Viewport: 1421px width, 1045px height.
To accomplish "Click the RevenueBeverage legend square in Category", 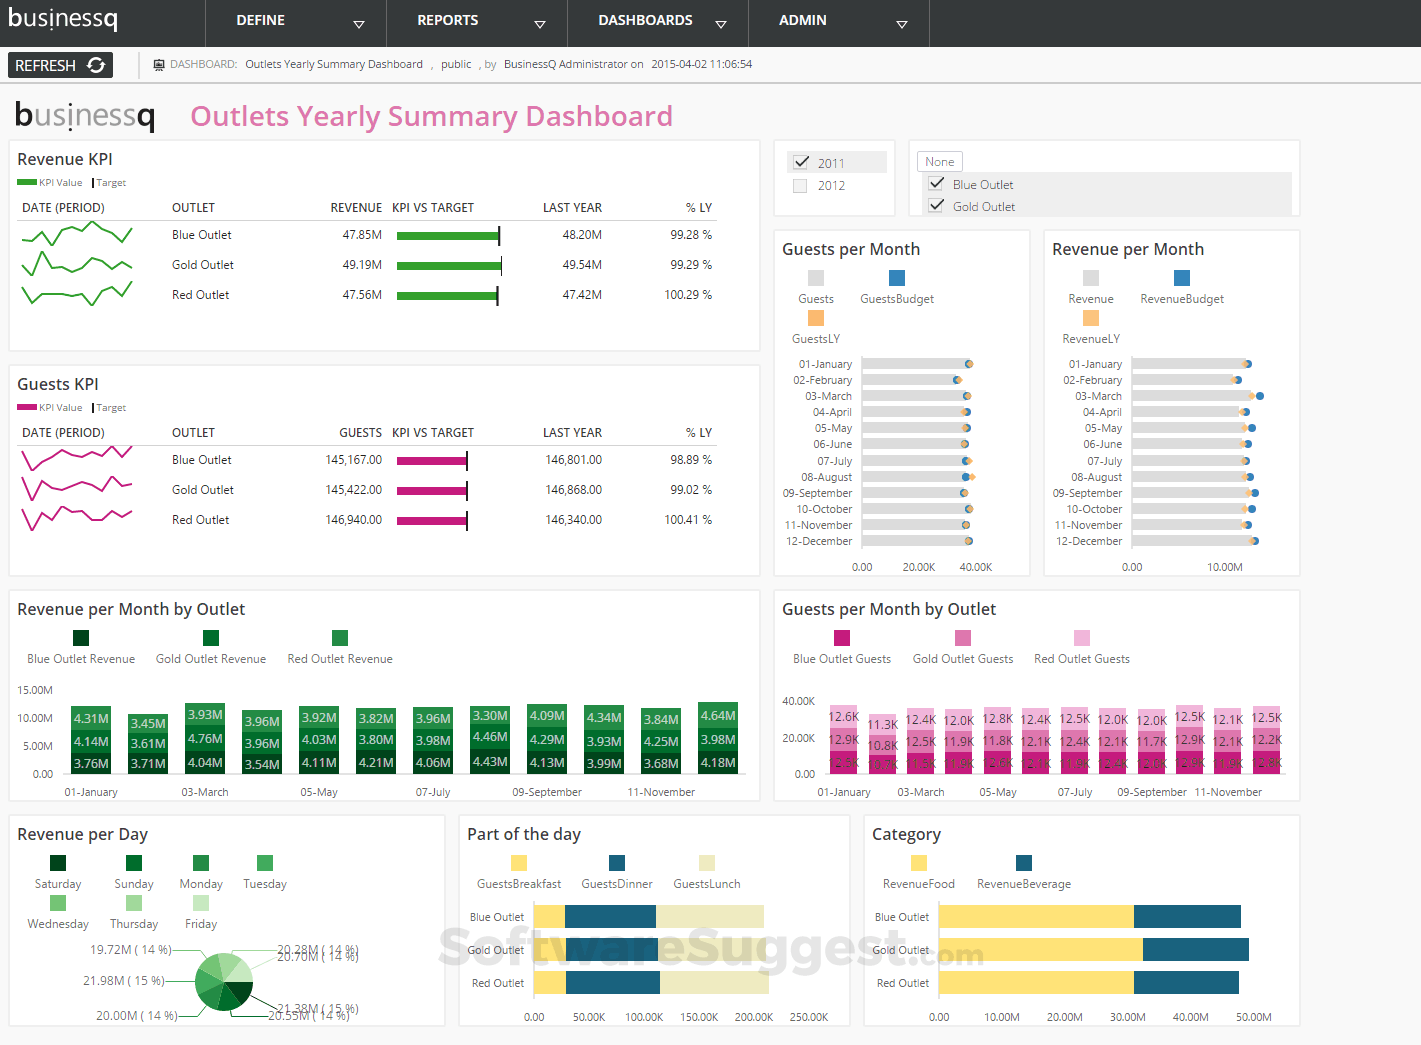I will (1023, 861).
